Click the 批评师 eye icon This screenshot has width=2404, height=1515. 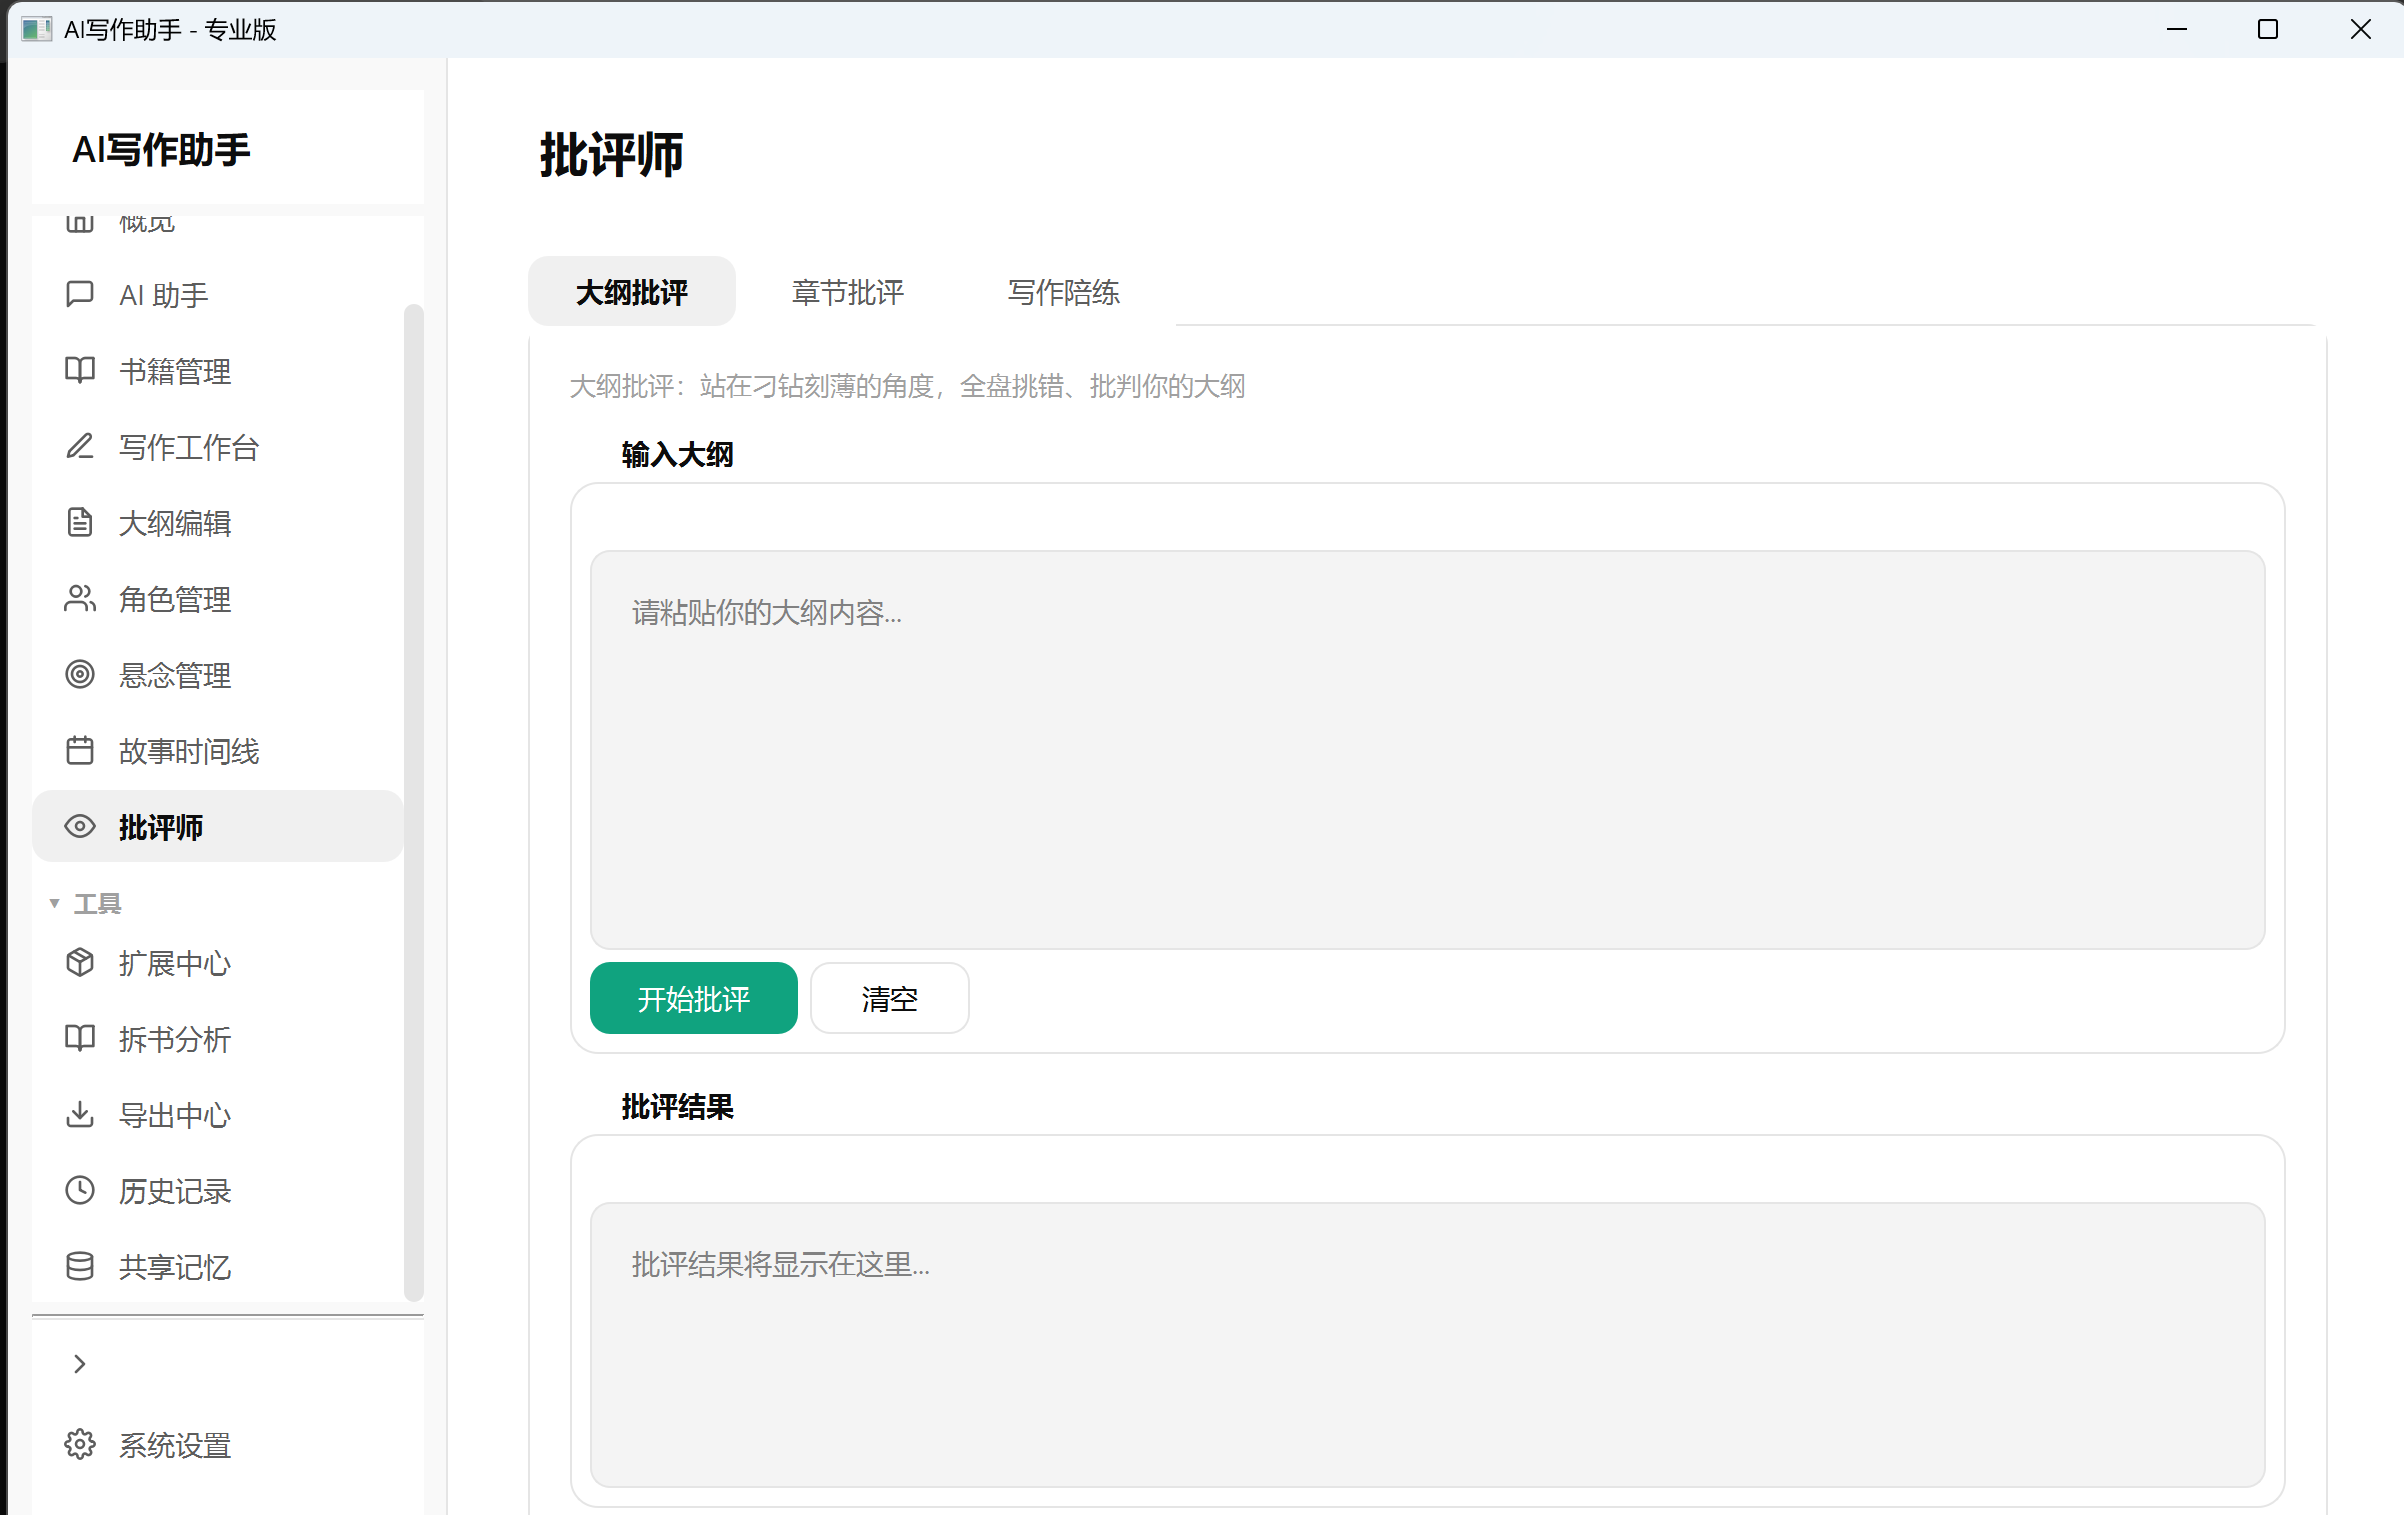point(80,826)
